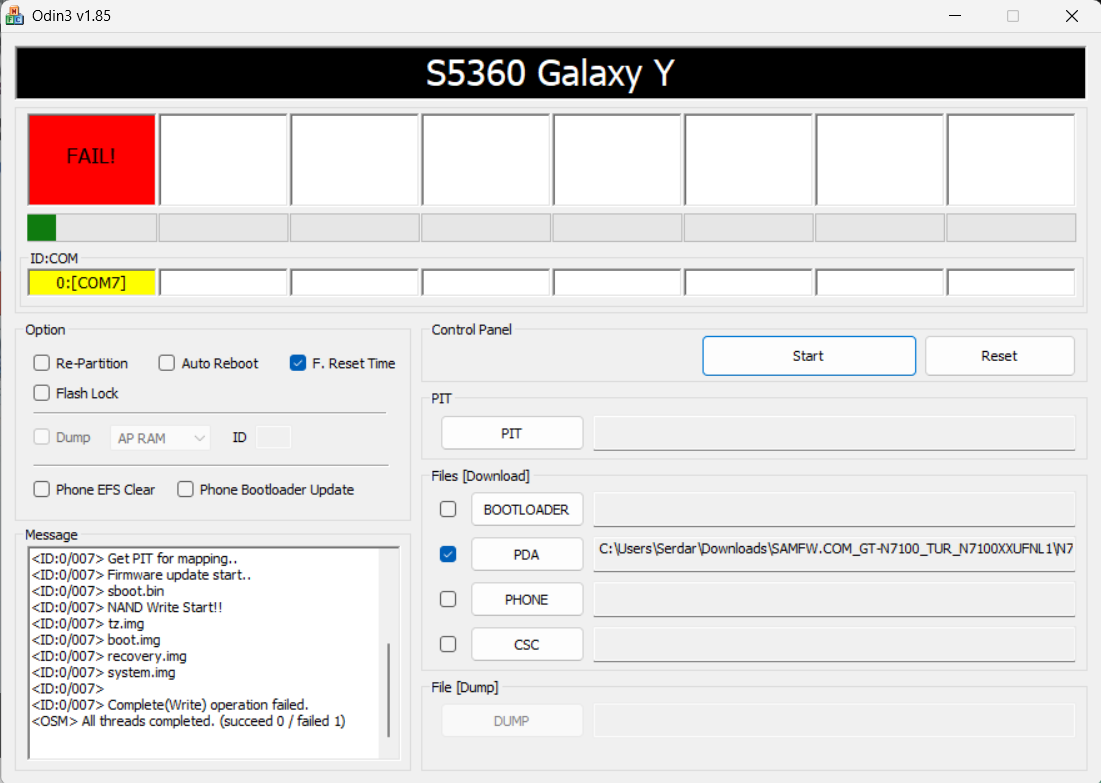
Task: Click the Start button
Action: click(809, 356)
